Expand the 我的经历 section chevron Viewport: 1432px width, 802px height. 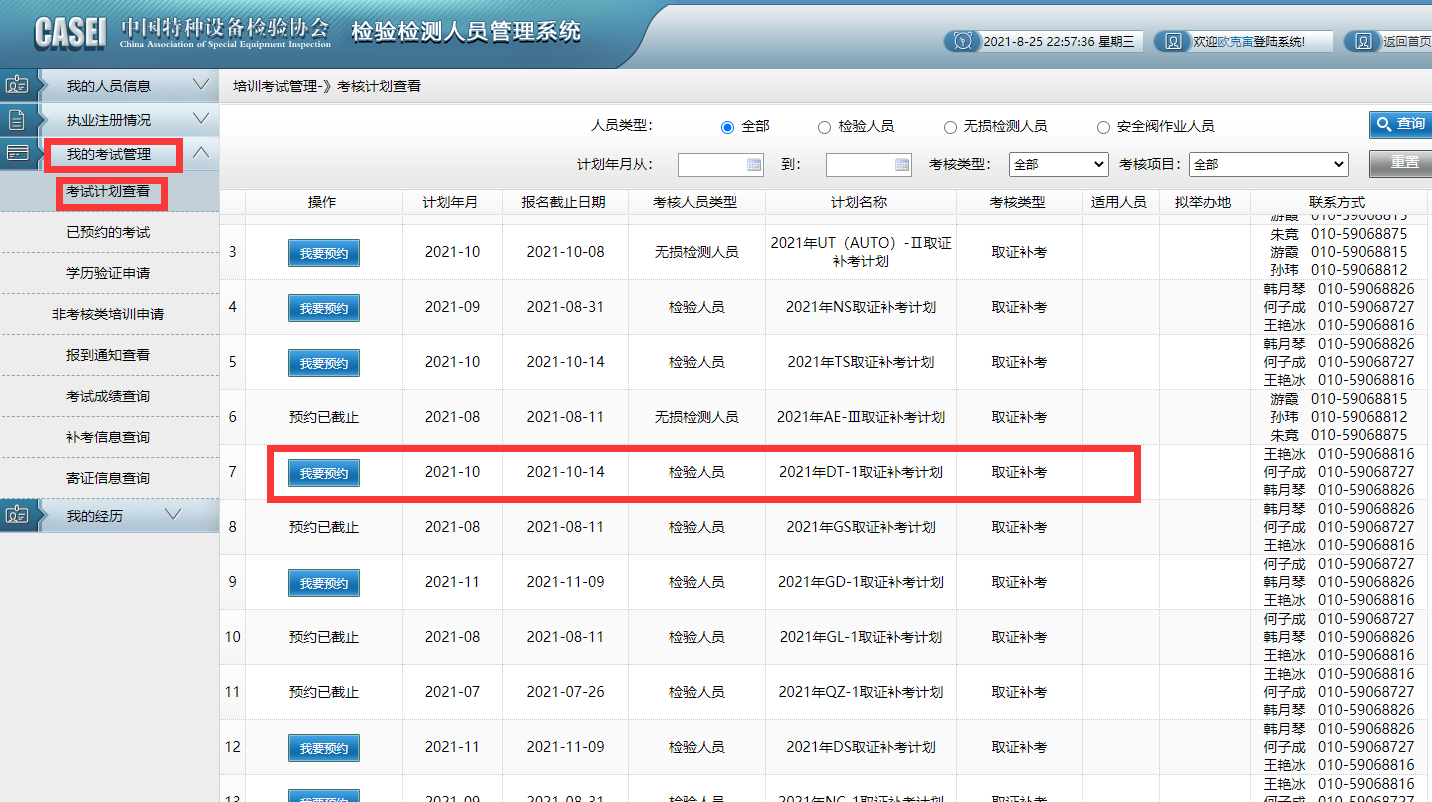coord(173,515)
